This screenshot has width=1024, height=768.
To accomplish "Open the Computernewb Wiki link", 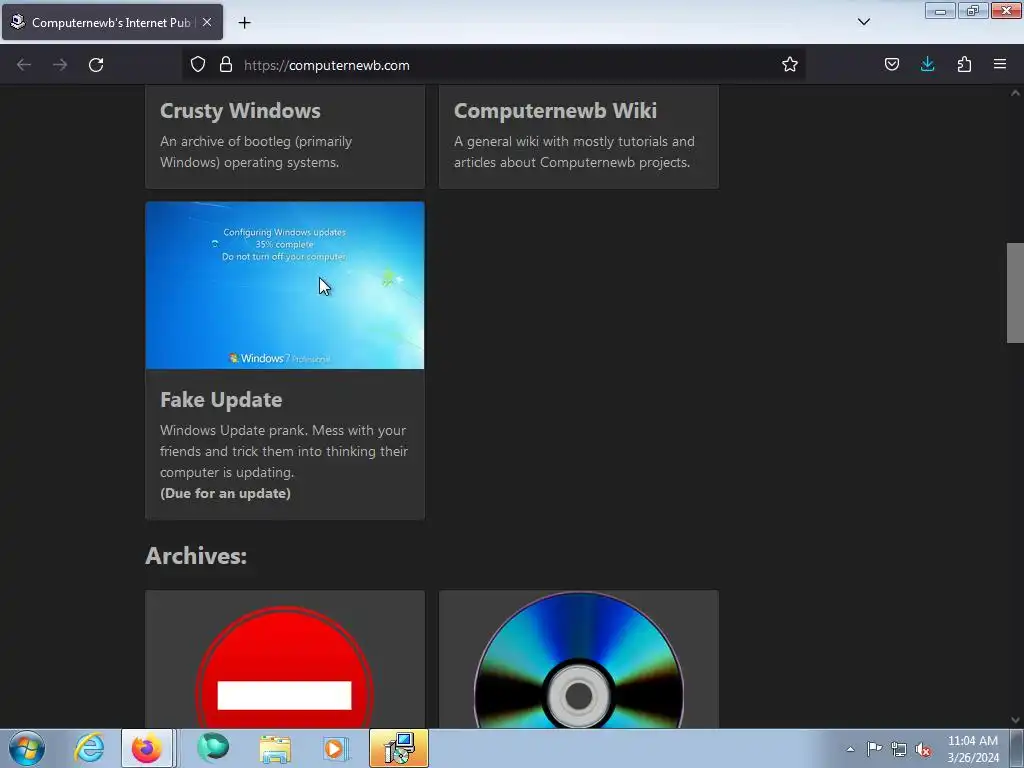I will [555, 111].
